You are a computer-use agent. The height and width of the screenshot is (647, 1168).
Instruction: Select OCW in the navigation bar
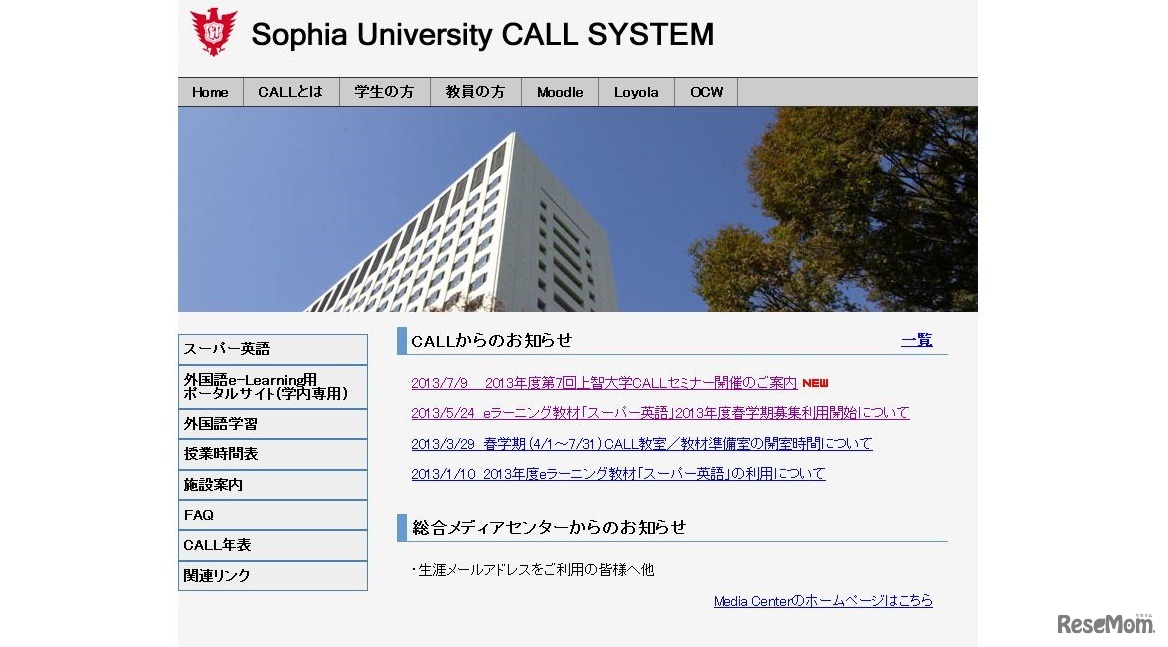(x=705, y=91)
